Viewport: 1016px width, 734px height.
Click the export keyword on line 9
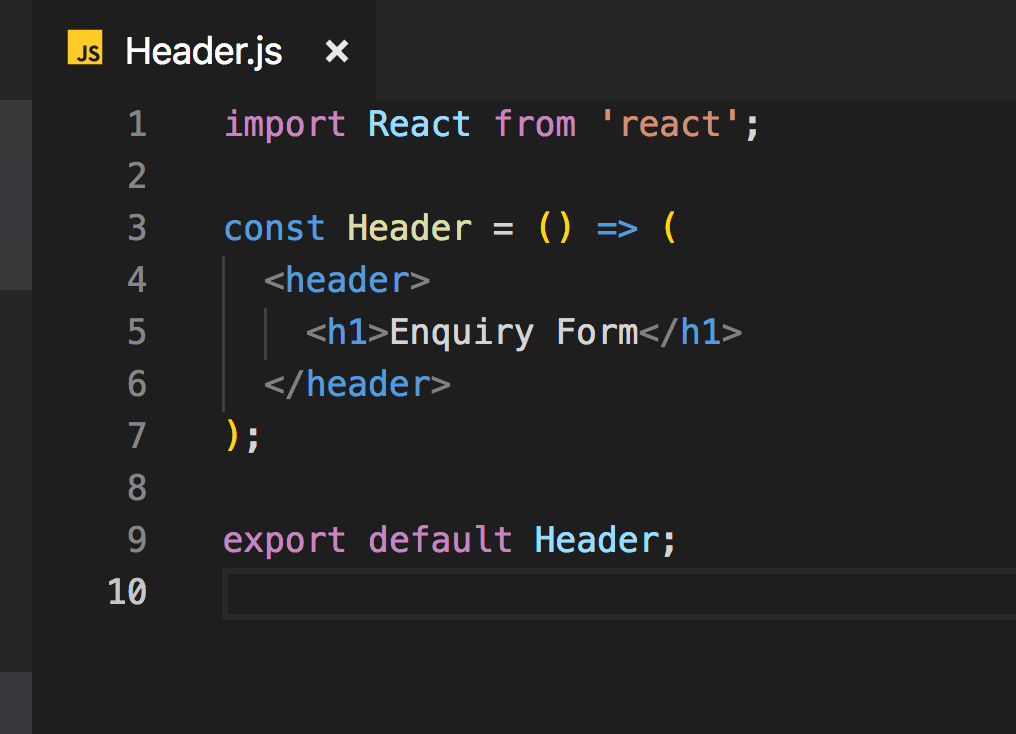click(283, 540)
